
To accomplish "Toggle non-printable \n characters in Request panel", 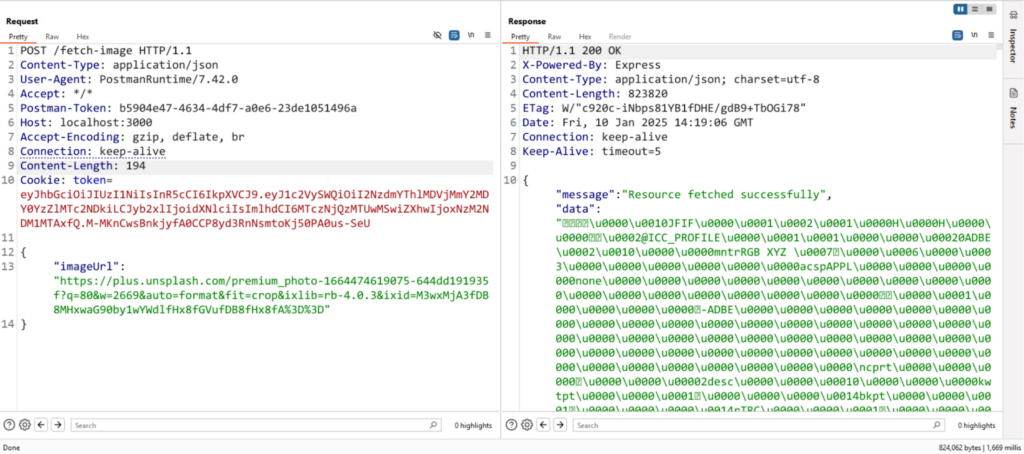I will (x=470, y=35).
